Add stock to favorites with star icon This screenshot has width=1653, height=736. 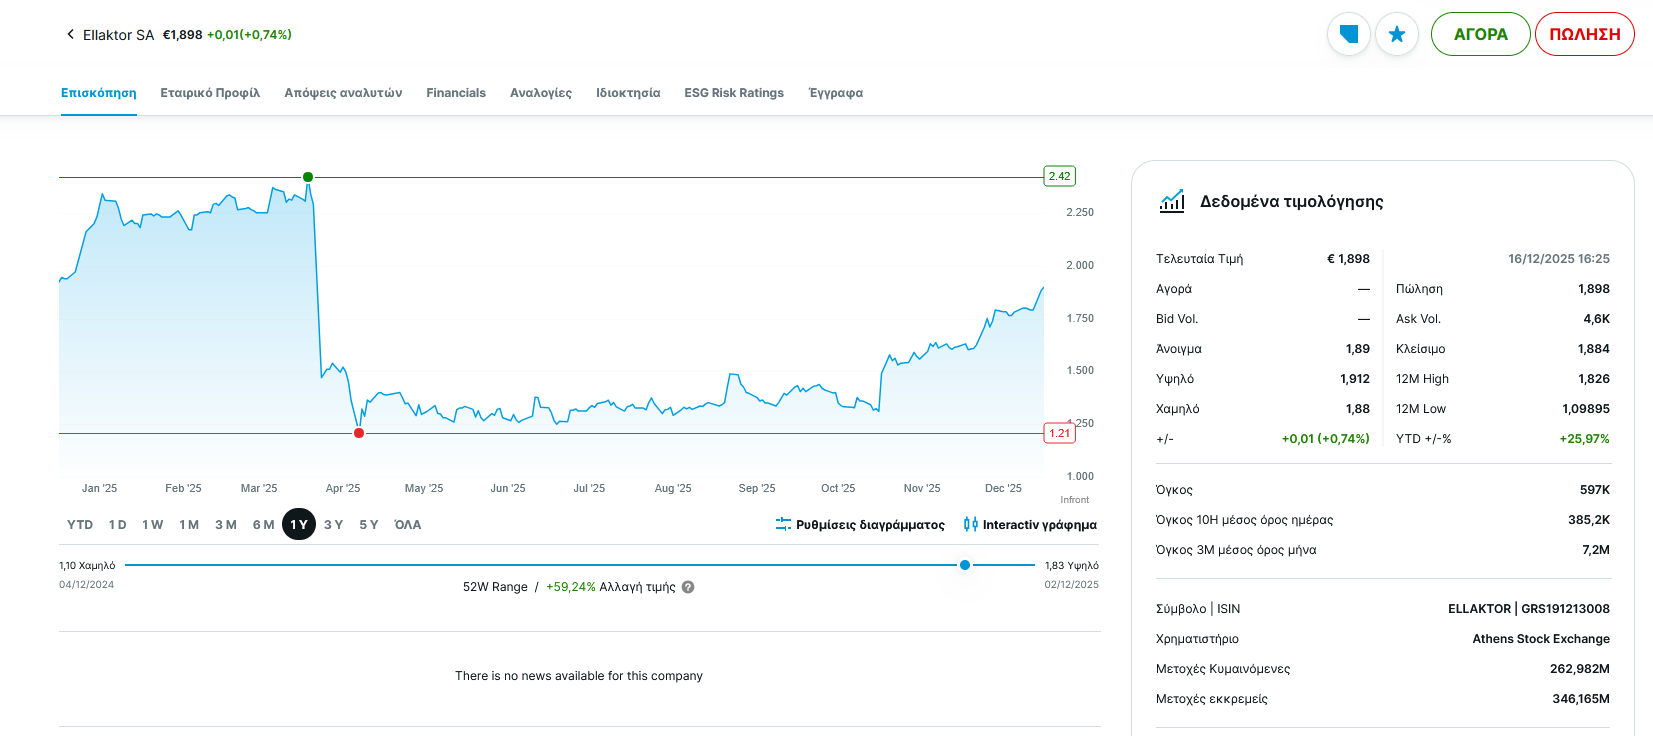point(1397,34)
